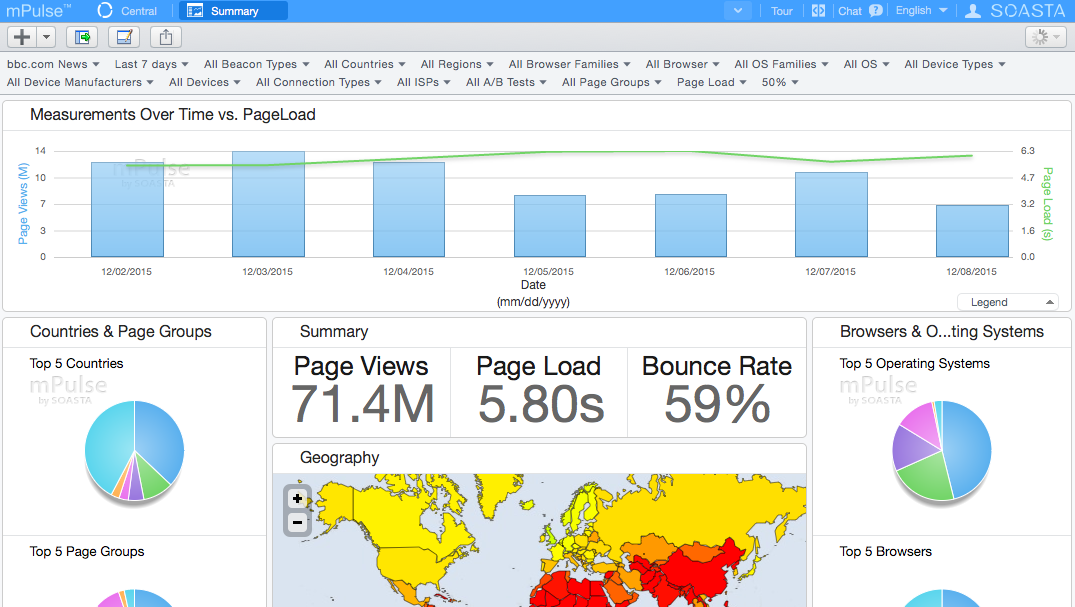Click the Top 5 Operating Systems pie chart
Viewport: 1075px width, 607px height.
pyautogui.click(x=942, y=451)
